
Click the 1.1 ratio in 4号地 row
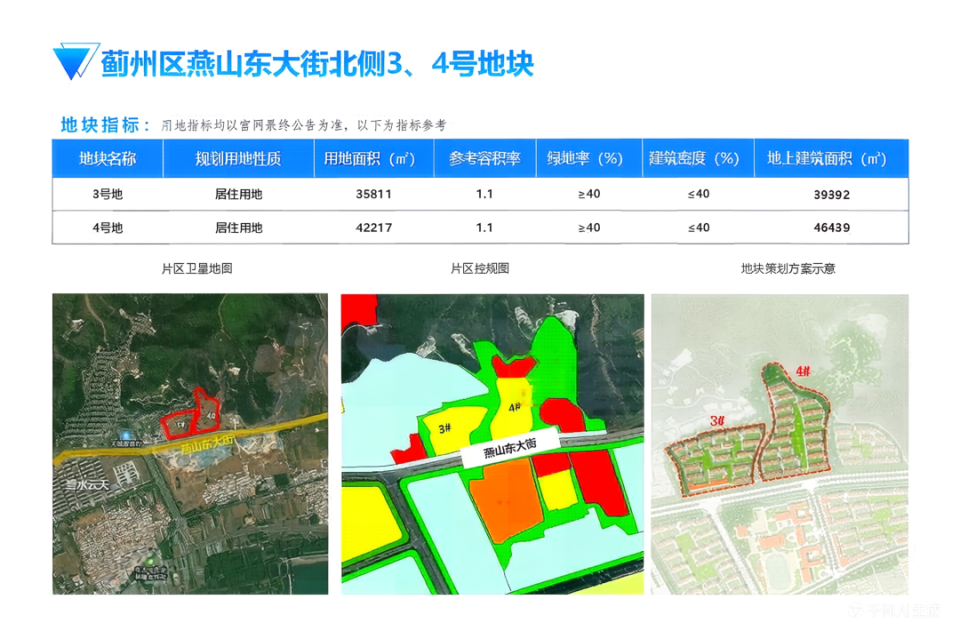click(484, 228)
